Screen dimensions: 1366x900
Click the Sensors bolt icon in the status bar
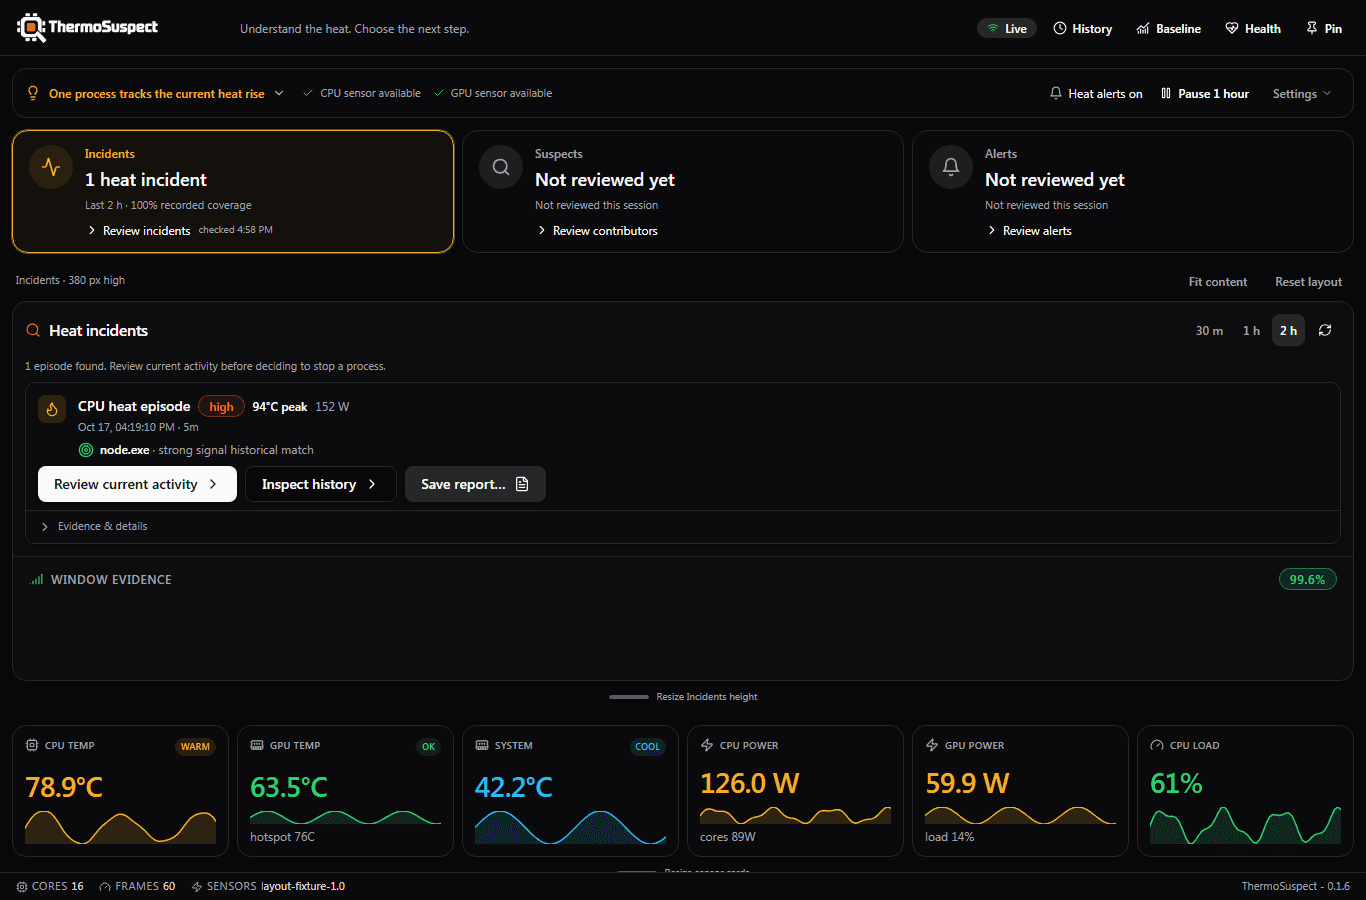197,887
